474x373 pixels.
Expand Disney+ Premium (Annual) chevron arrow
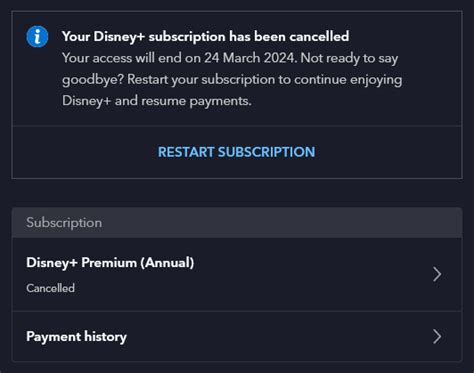437,274
